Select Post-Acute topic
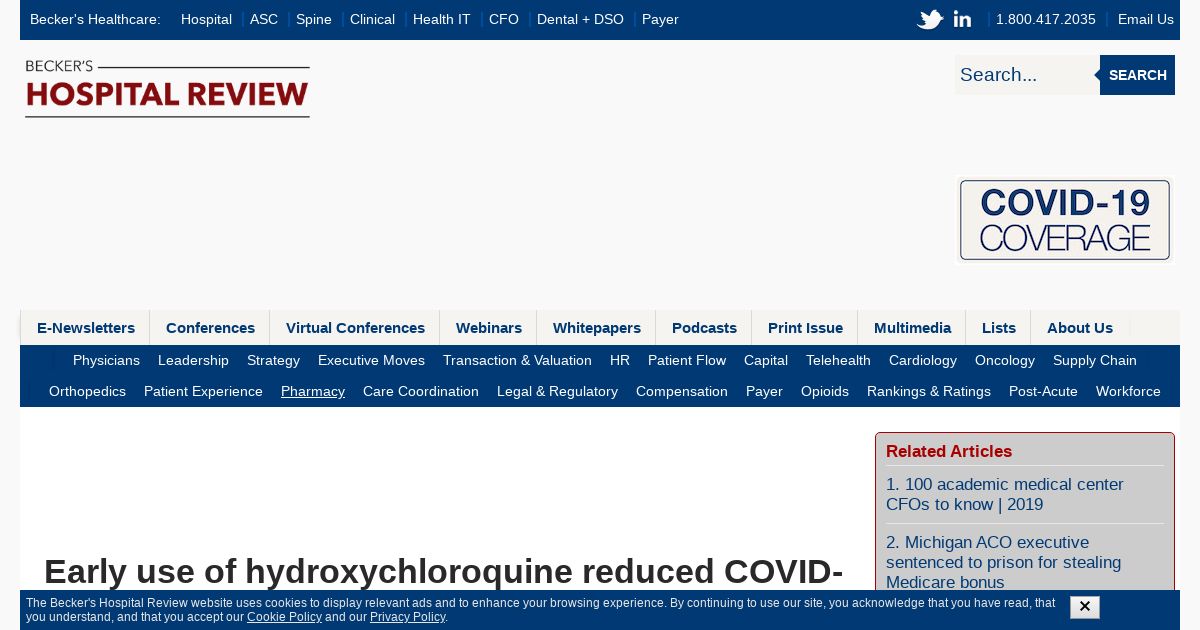 point(1043,391)
